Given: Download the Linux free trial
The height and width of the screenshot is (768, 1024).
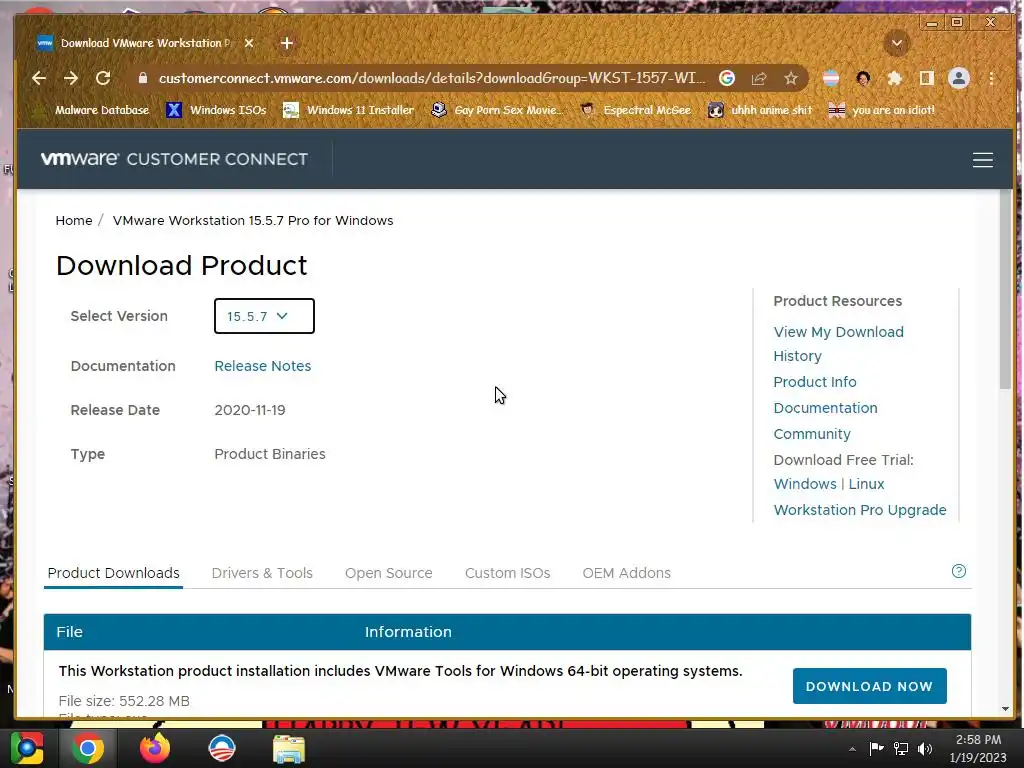Looking at the screenshot, I should (x=866, y=484).
